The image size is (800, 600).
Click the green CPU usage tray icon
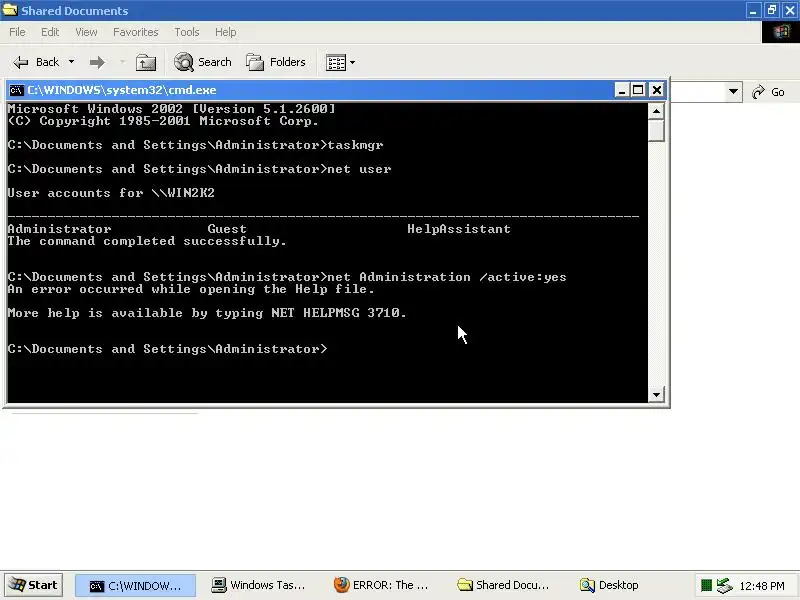tap(706, 586)
